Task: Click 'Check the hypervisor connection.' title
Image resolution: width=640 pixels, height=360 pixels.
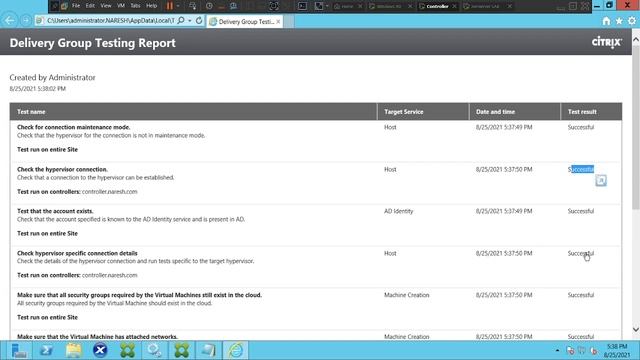Action: (x=62, y=169)
